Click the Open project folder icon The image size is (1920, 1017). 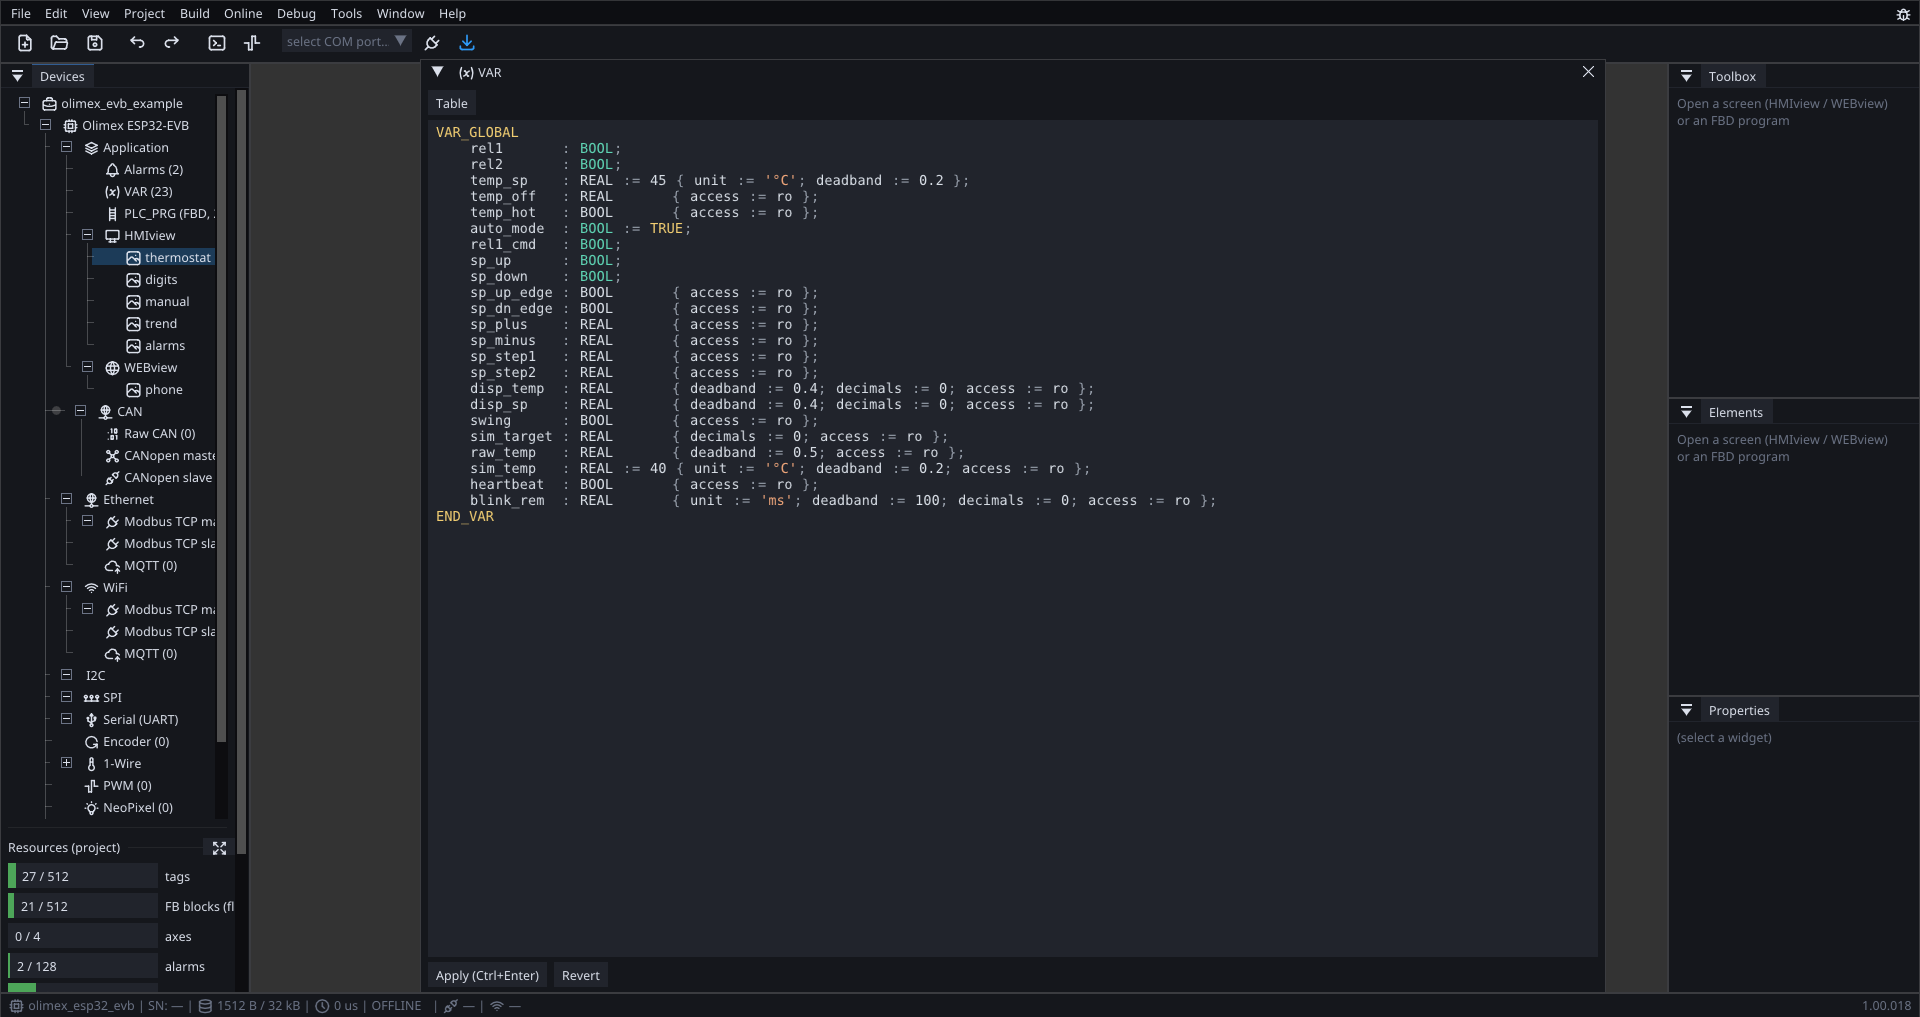tap(59, 43)
